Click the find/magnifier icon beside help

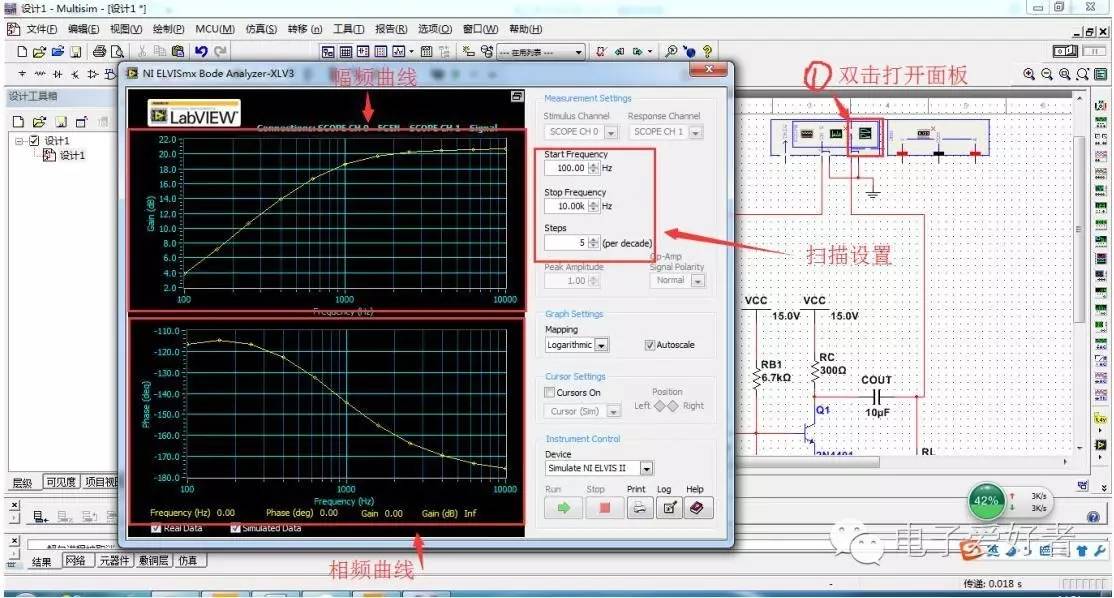[x=671, y=51]
